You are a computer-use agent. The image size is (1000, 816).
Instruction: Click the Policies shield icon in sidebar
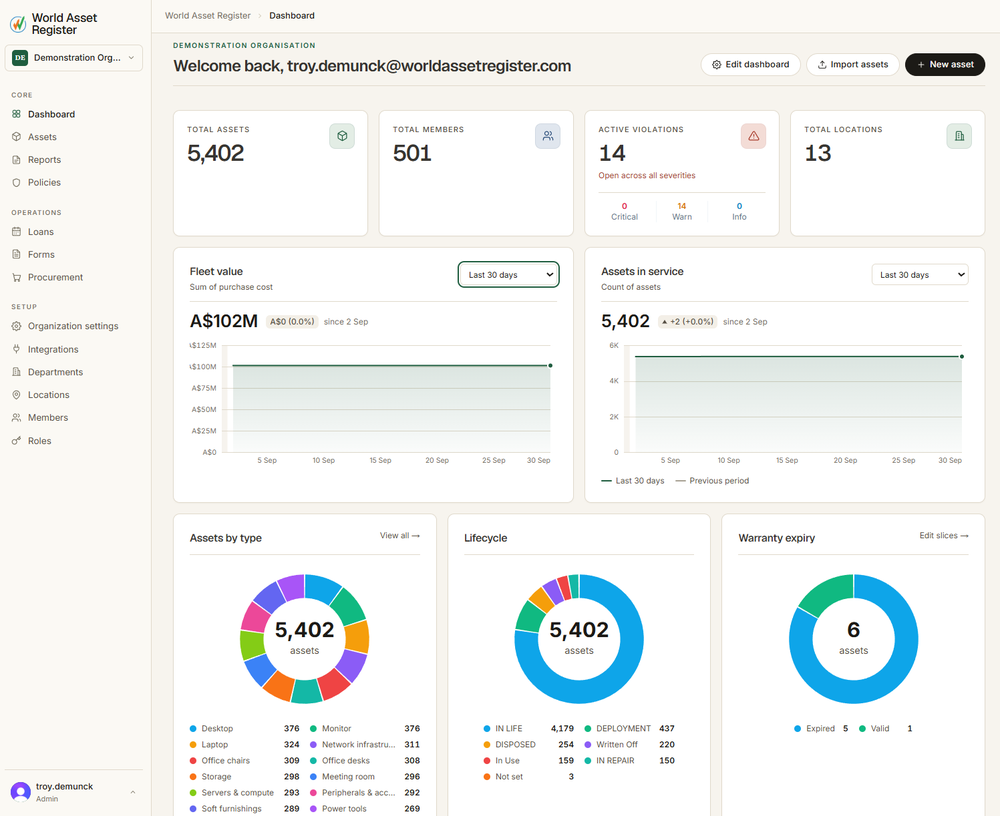17,182
